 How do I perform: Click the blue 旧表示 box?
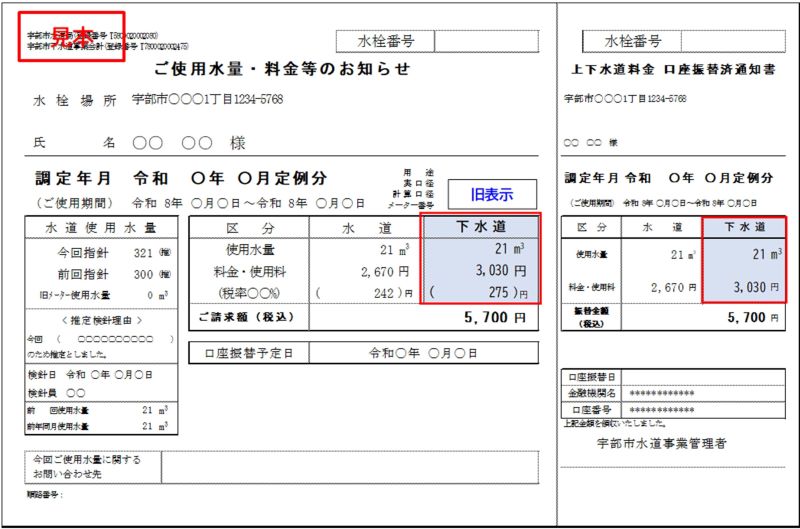(492, 194)
